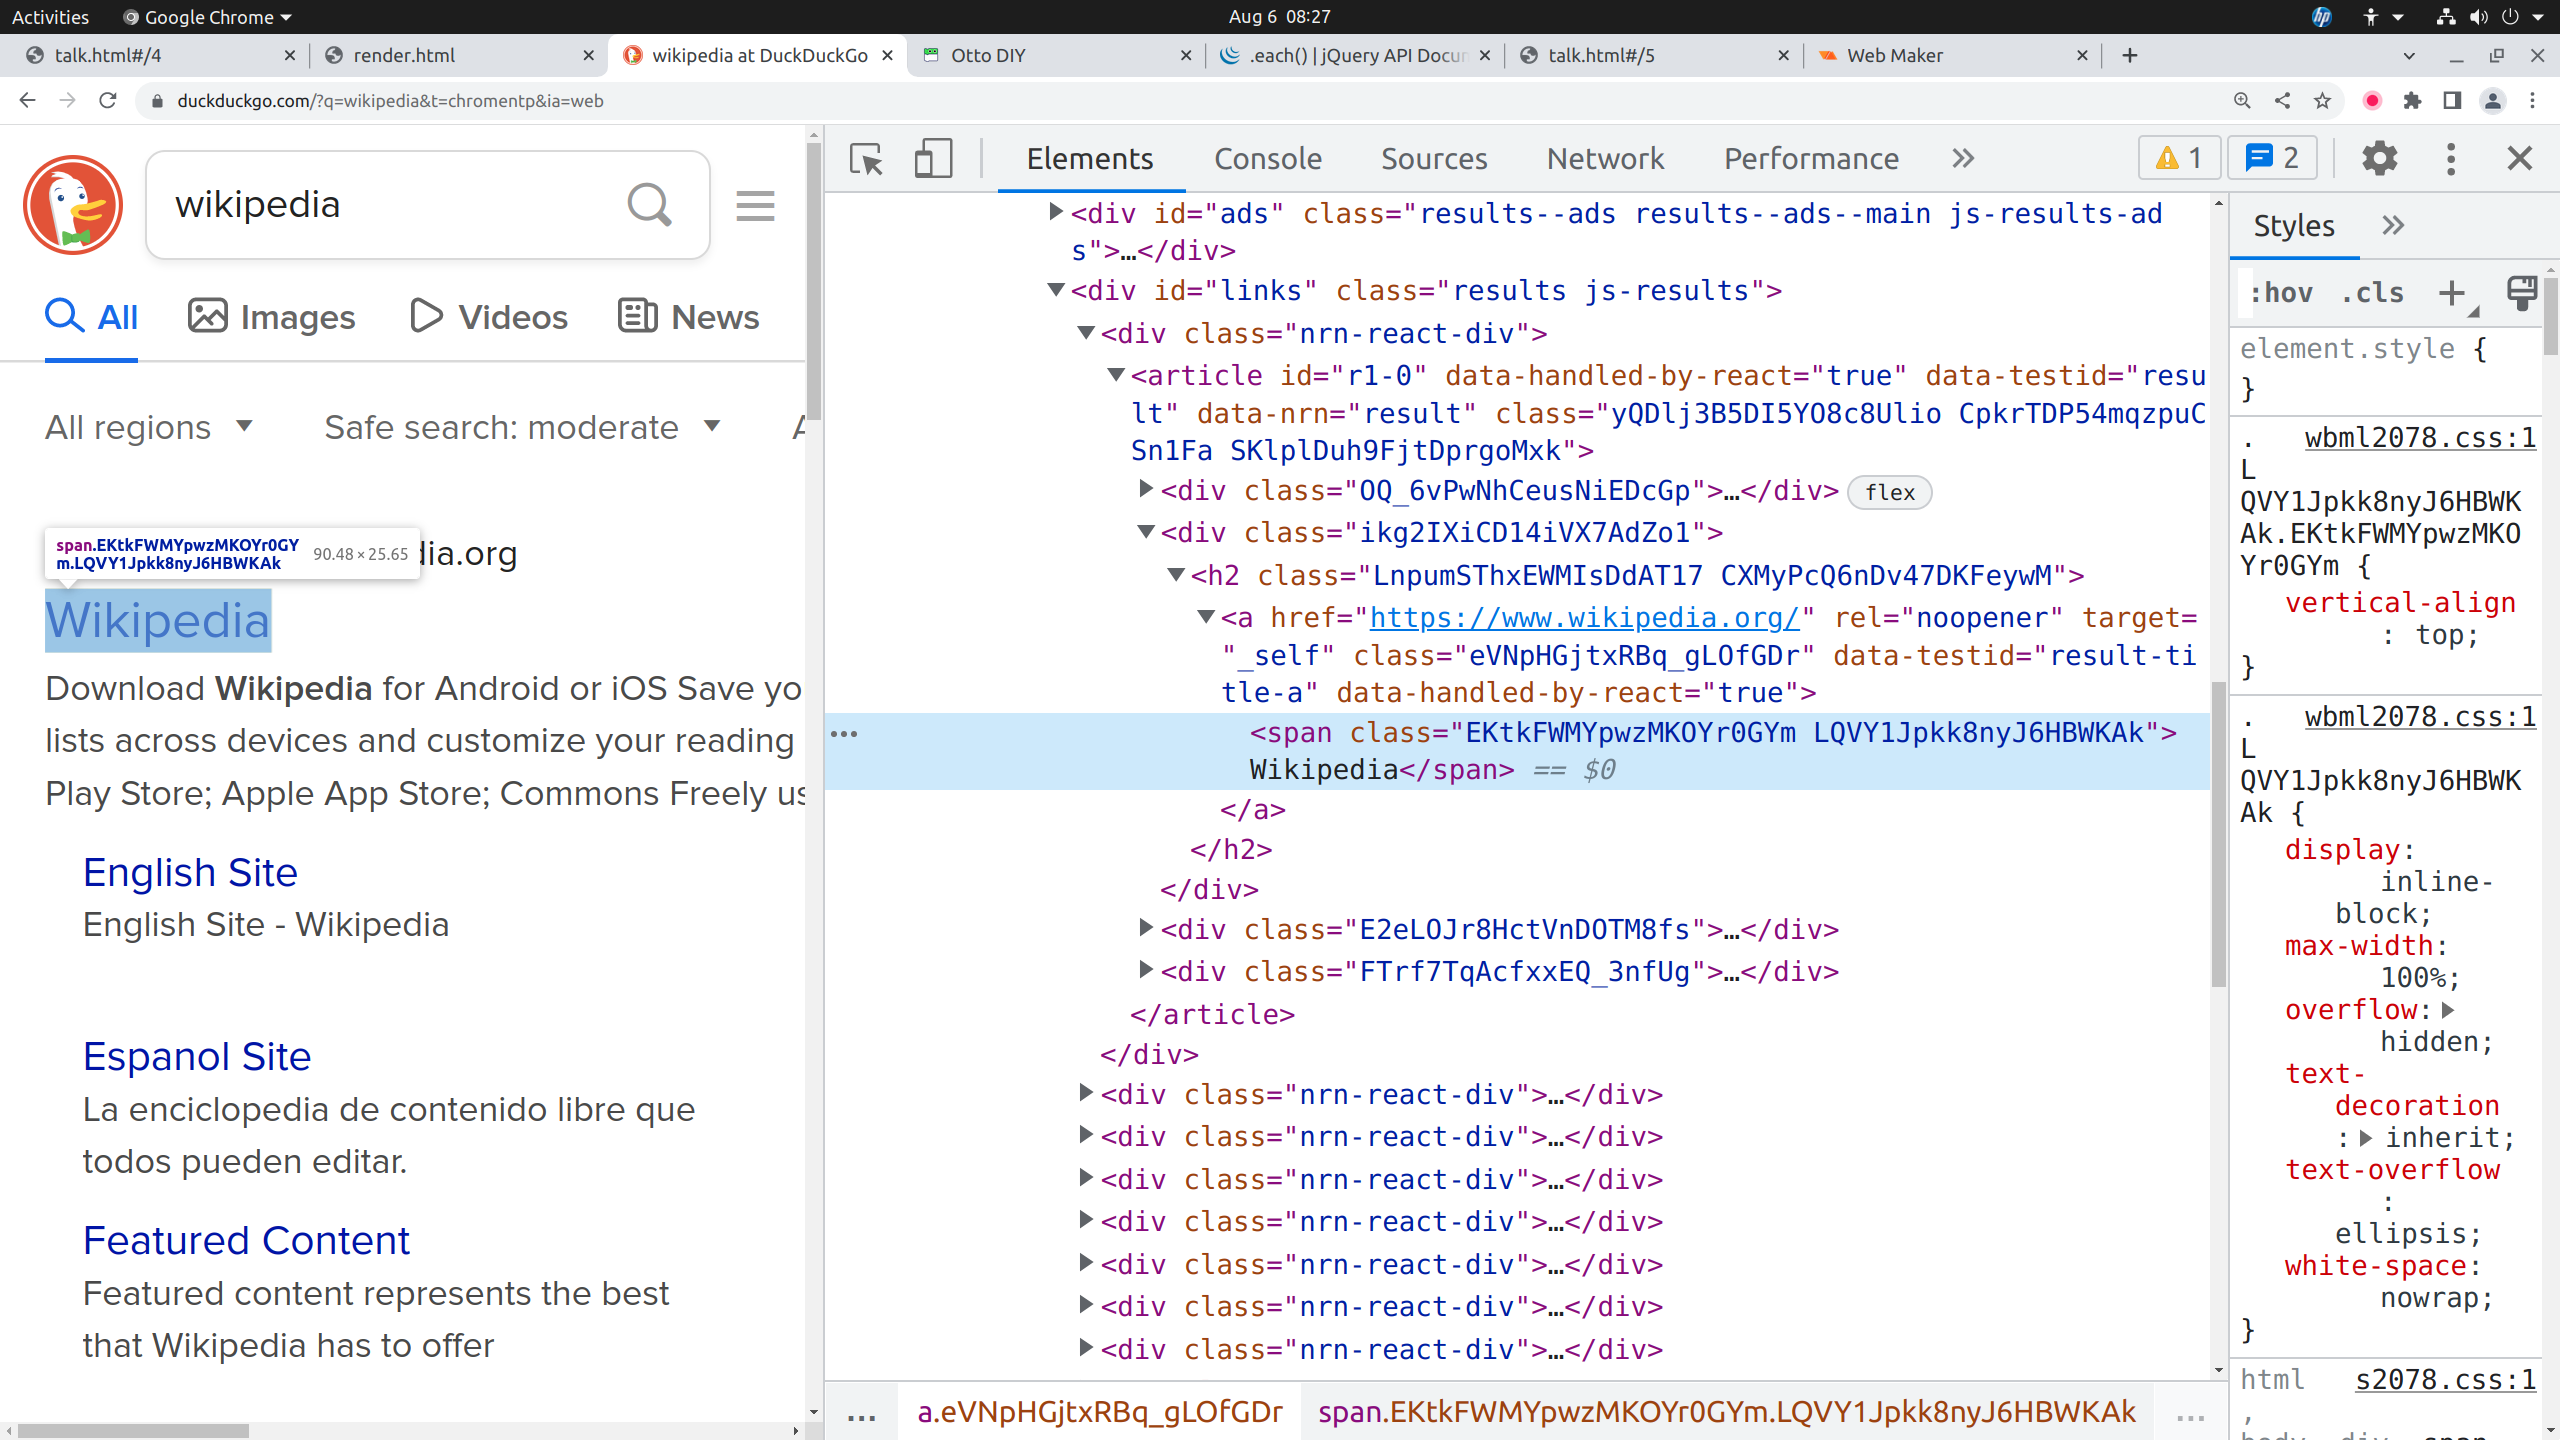Bookmark this page with the star icon

coord(2322,101)
